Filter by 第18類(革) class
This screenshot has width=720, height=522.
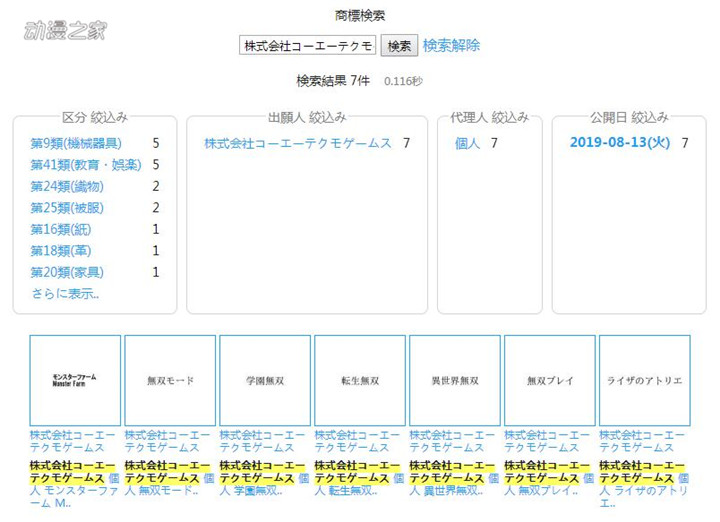pyautogui.click(x=61, y=251)
